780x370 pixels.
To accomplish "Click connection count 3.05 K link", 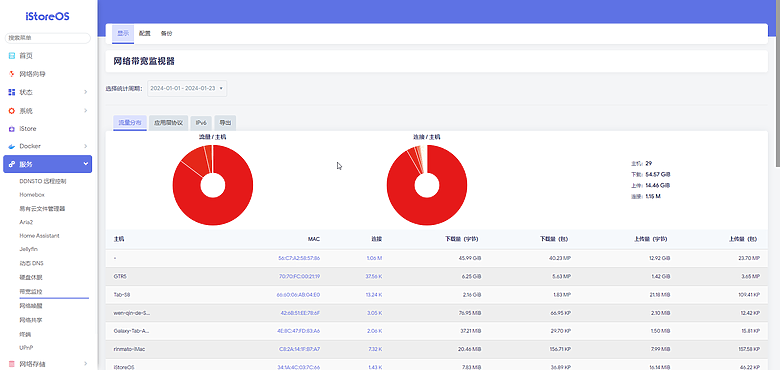I will click(x=375, y=313).
